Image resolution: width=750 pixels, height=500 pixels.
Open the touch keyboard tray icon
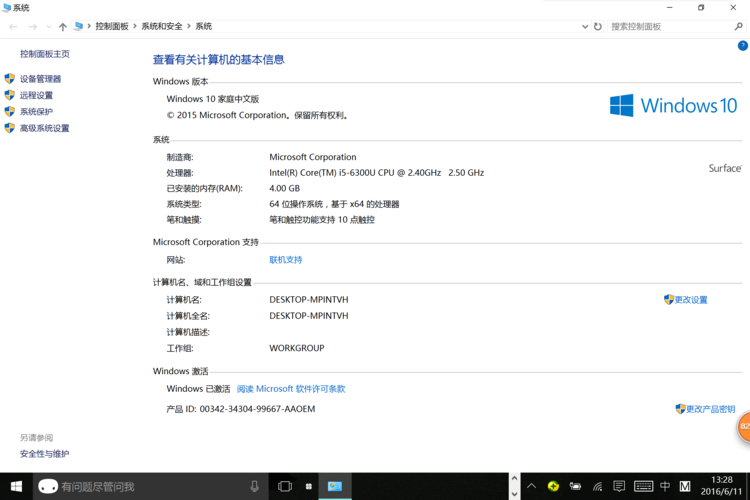[x=643, y=487]
